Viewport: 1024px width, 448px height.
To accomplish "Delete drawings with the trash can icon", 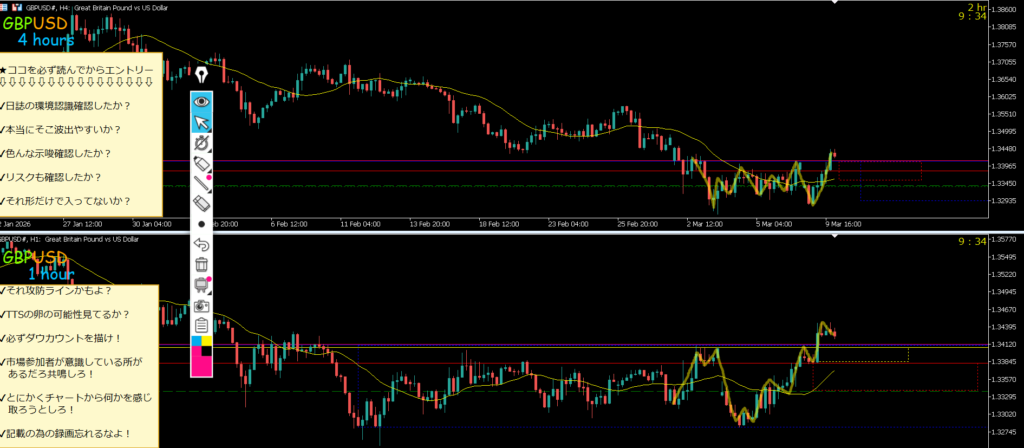I will point(202,264).
